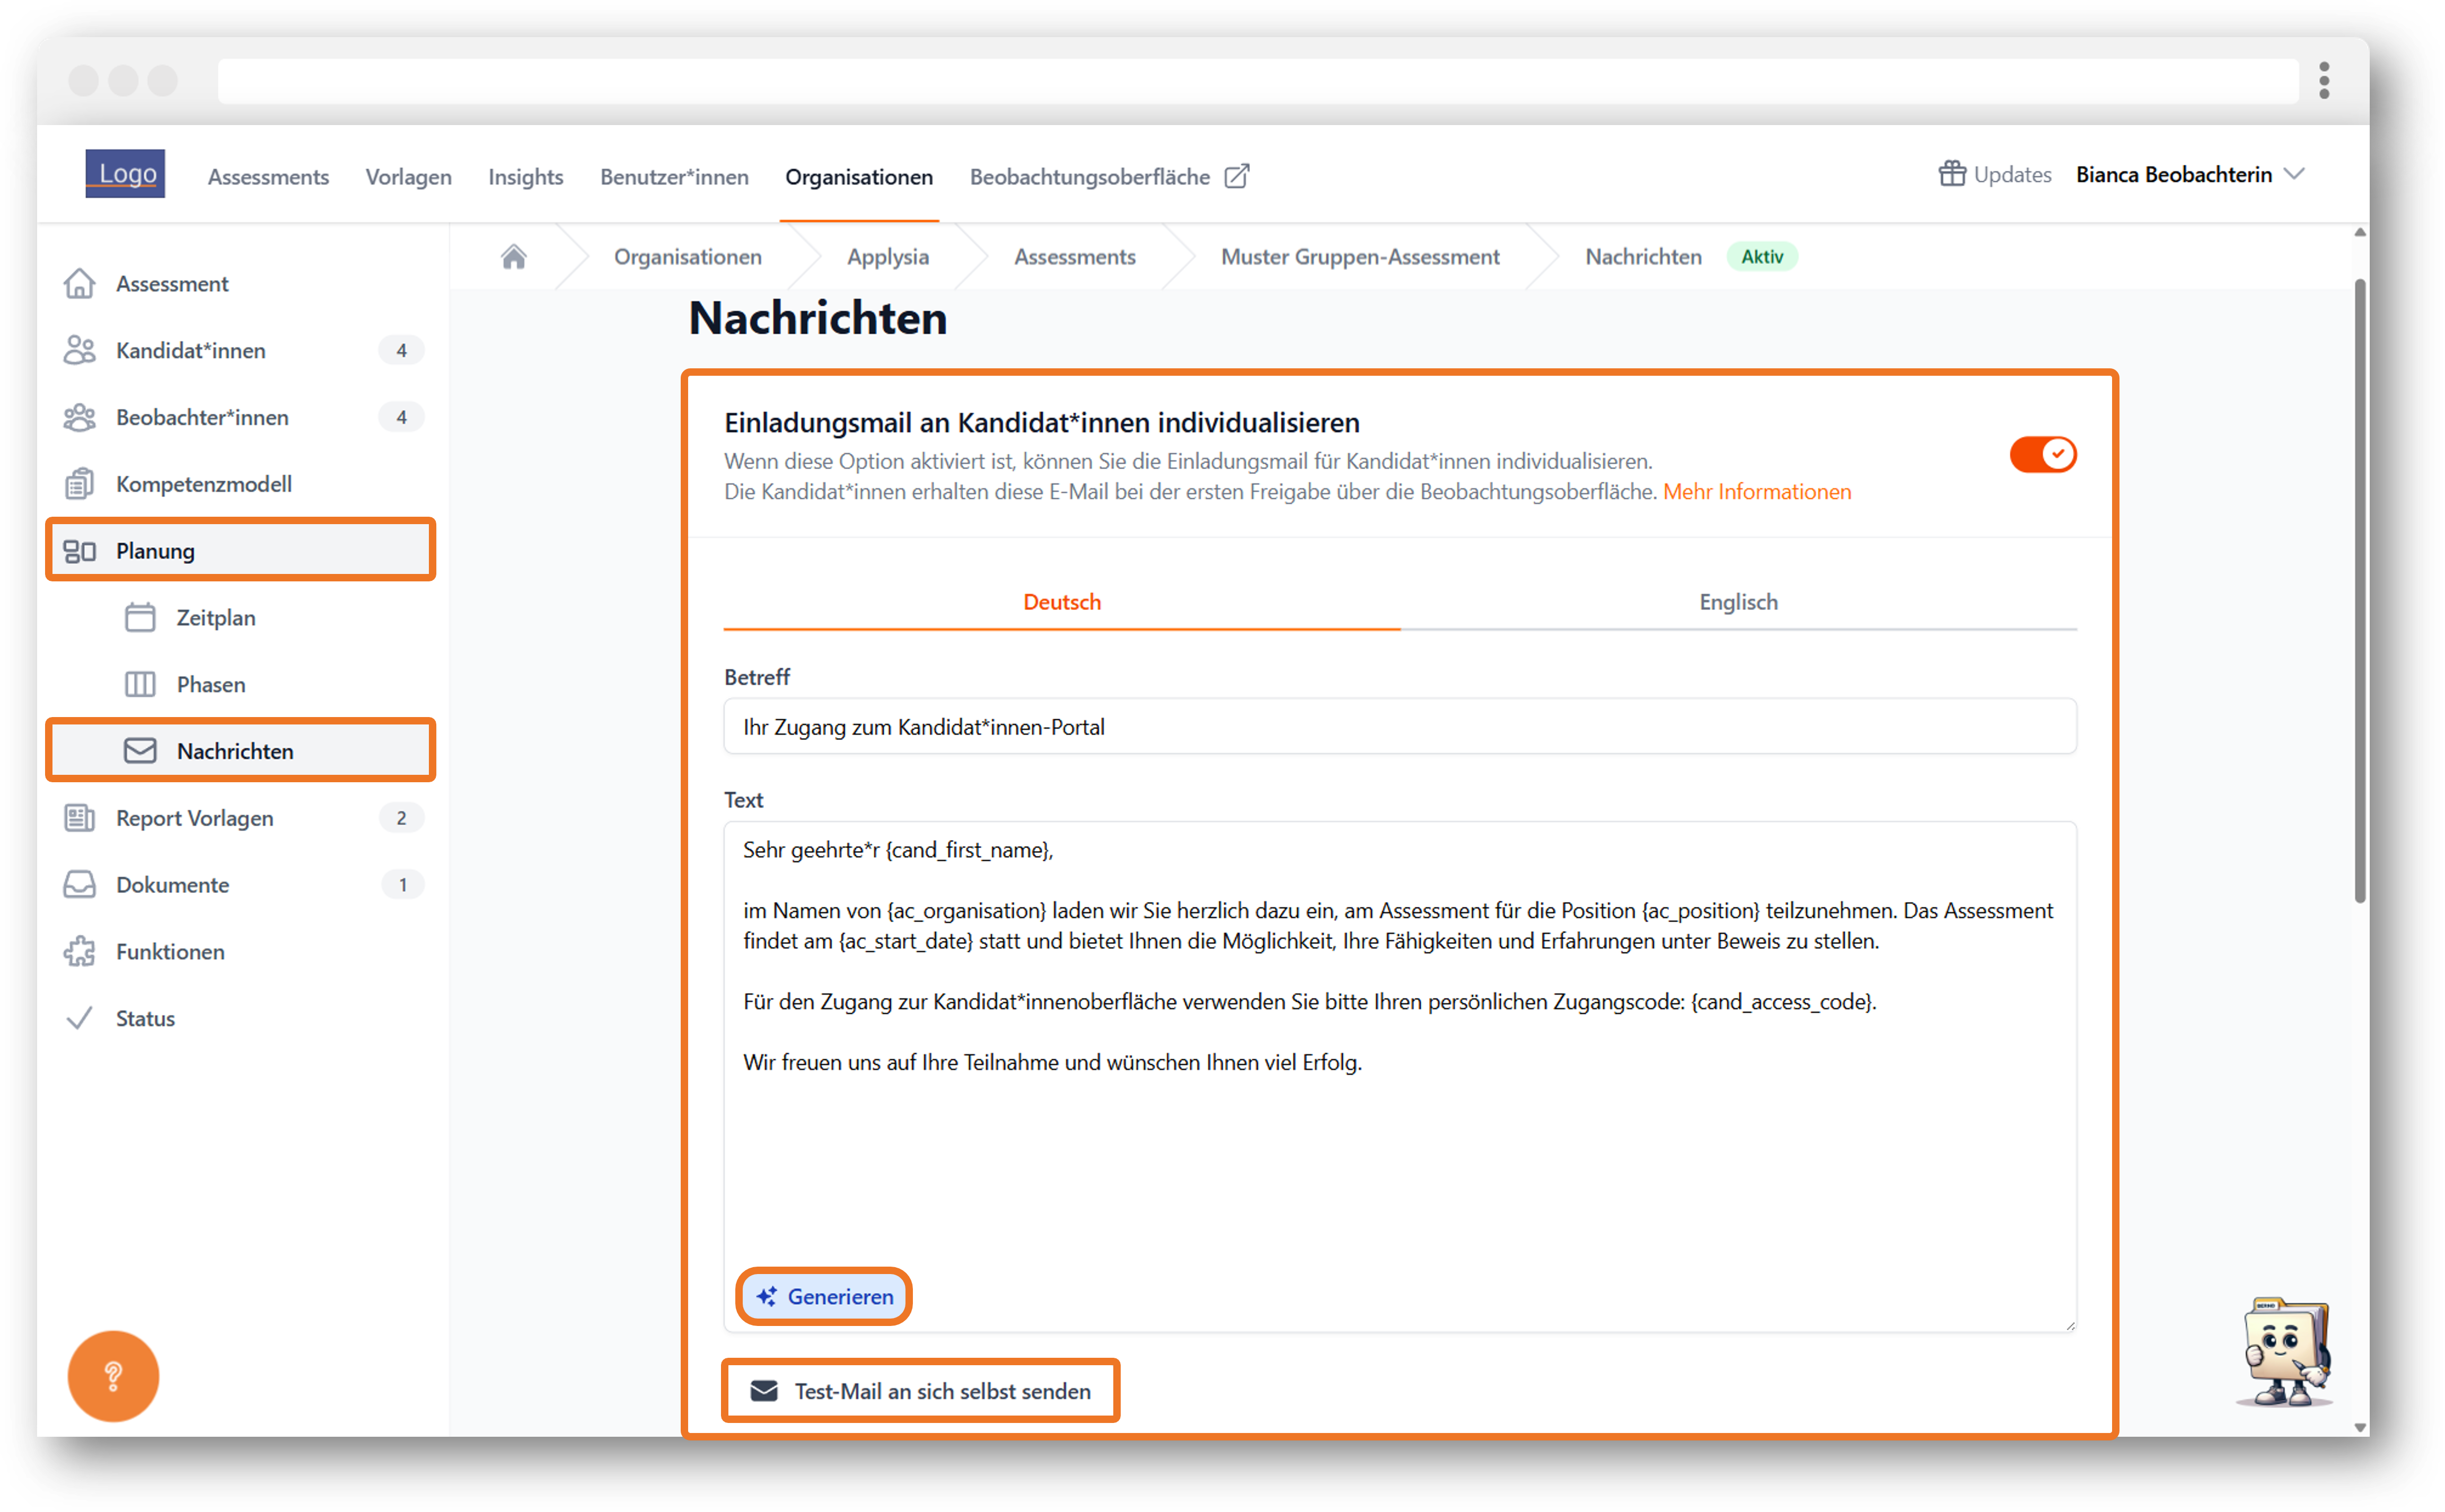Click the home icon in the breadcrumb
Screen dimensions: 2445x1512
pyautogui.click(x=514, y=257)
